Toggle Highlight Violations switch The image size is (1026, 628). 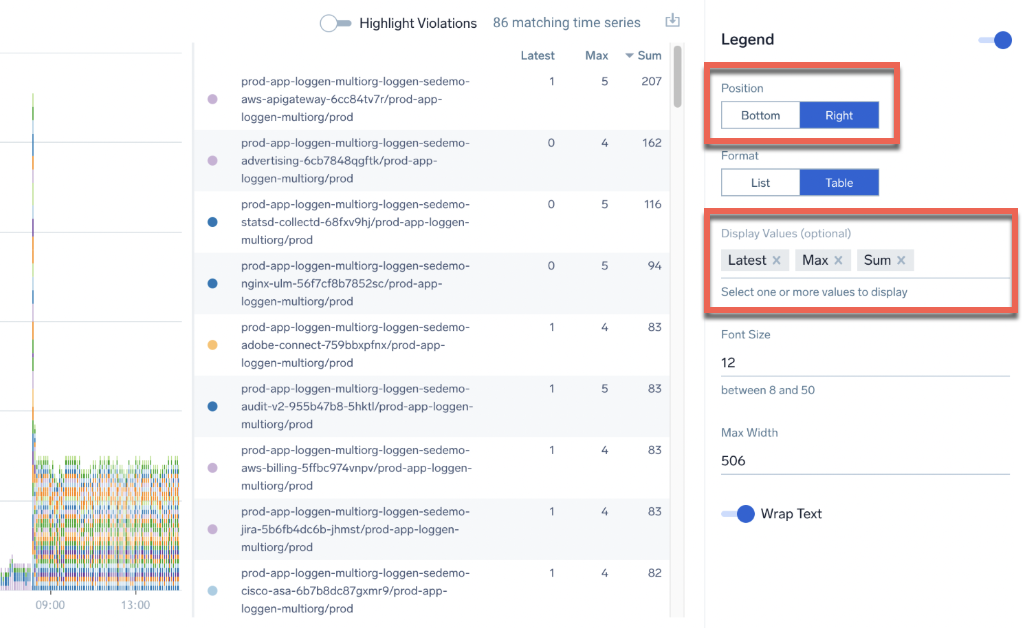point(335,23)
